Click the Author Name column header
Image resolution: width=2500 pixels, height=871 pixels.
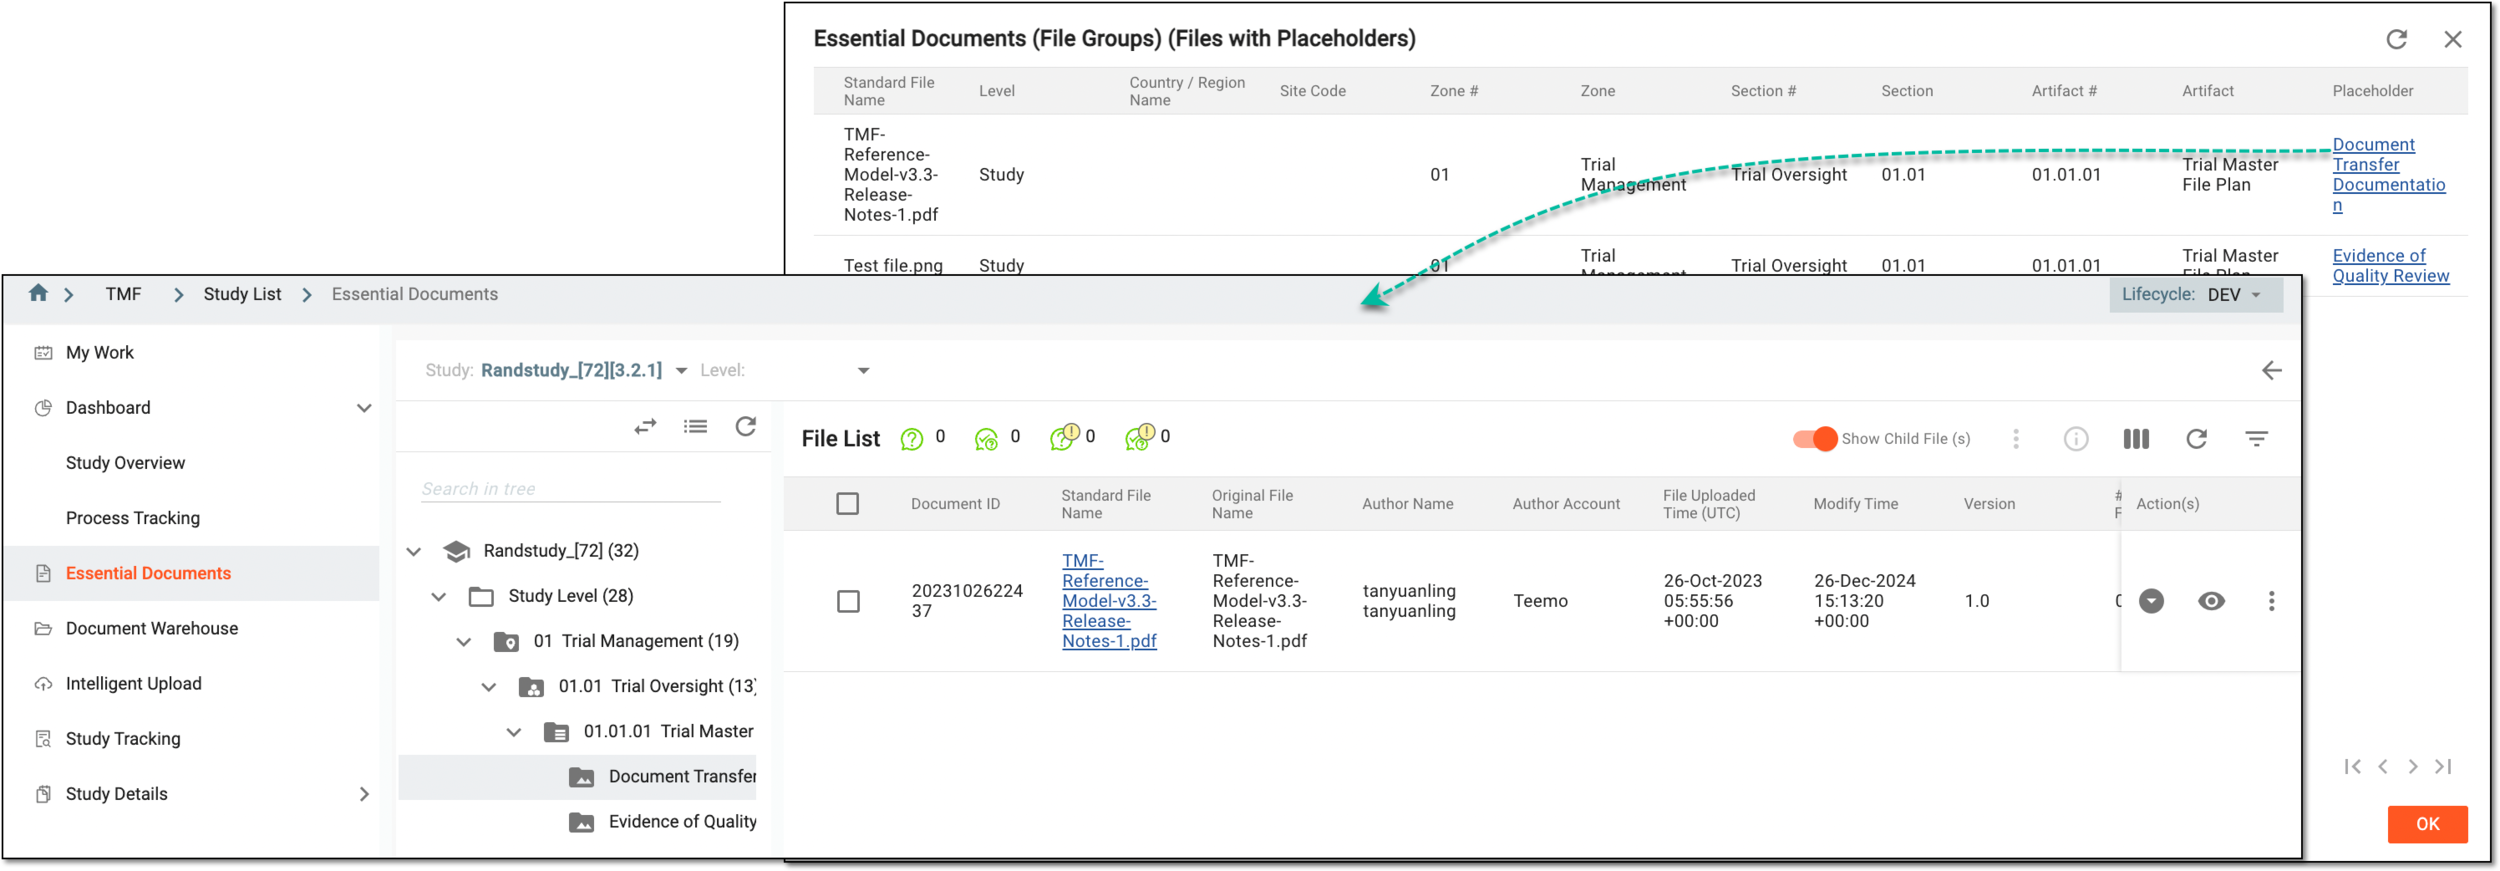1407,504
